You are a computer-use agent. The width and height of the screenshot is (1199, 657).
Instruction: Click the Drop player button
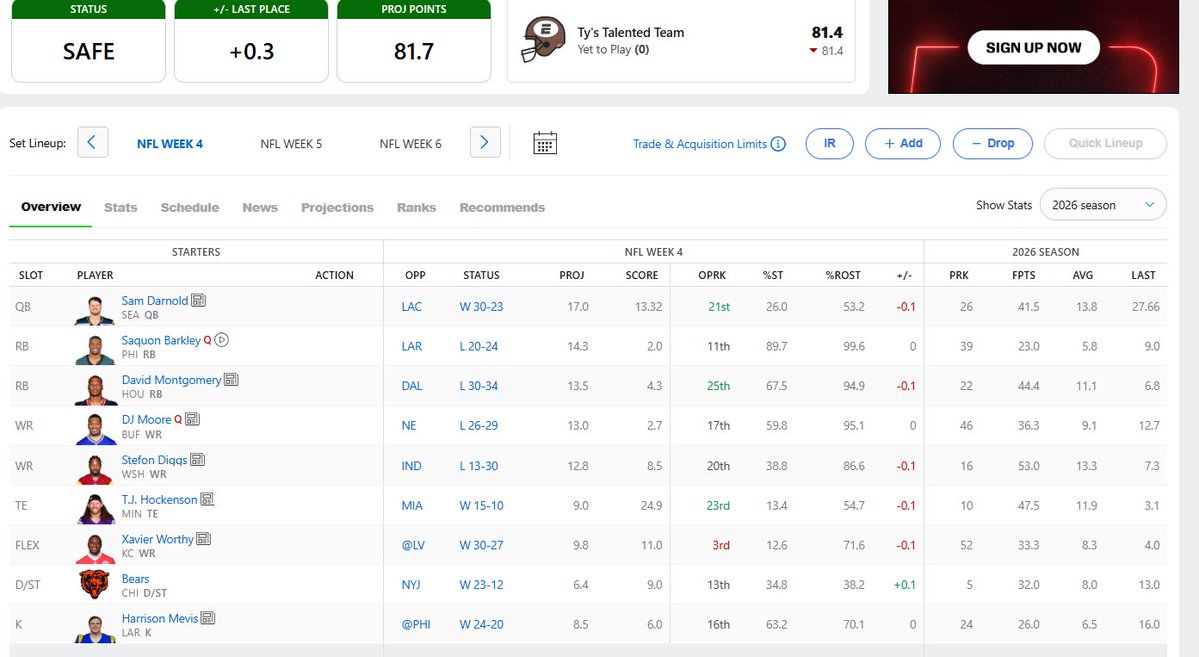tap(993, 144)
